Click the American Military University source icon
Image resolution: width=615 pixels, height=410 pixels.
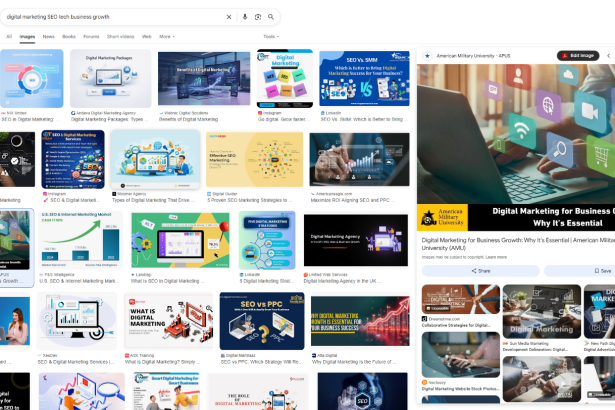coord(428,55)
